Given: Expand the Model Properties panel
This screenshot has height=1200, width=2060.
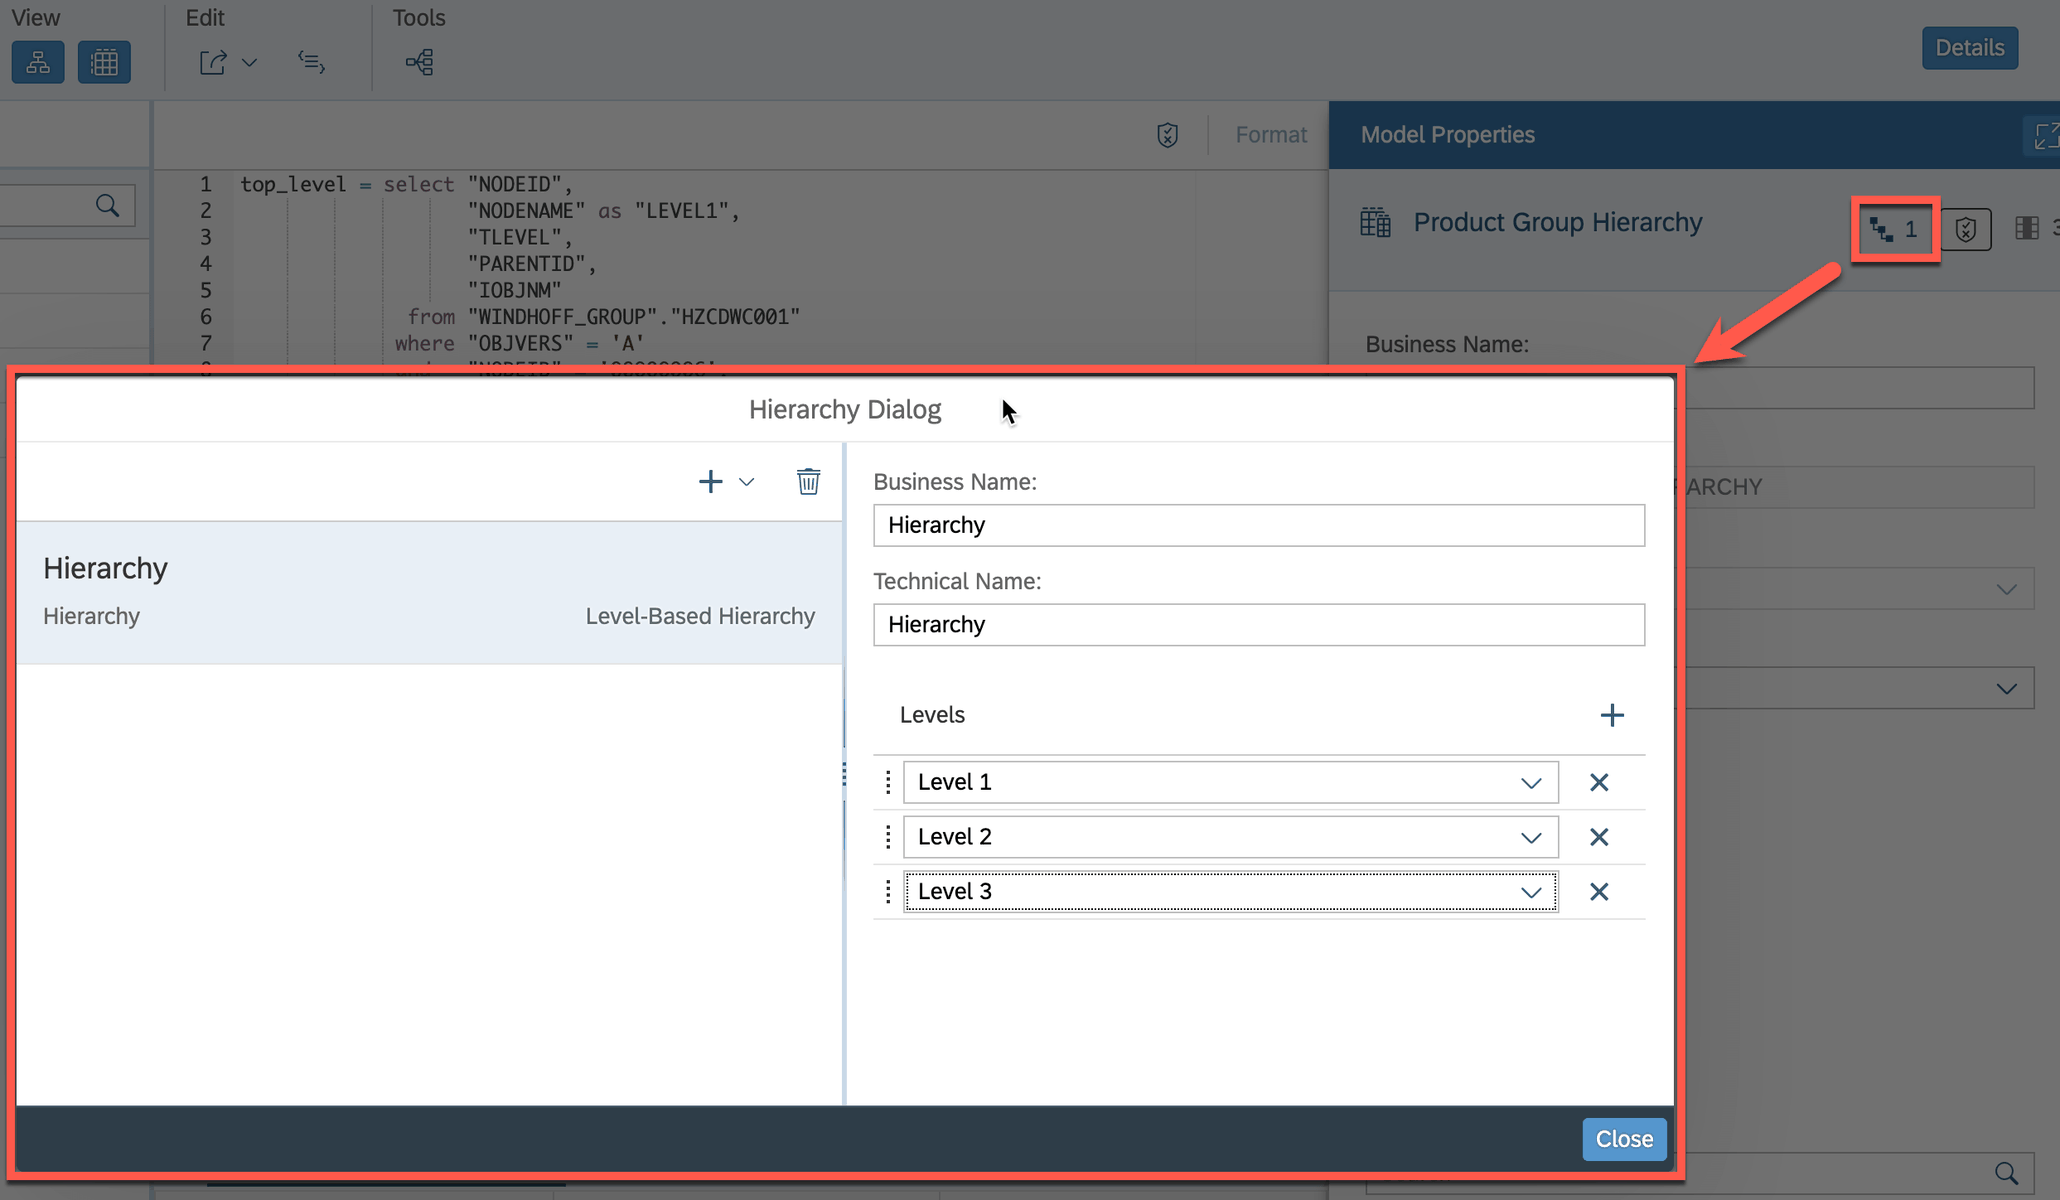Looking at the screenshot, I should click(x=2045, y=135).
